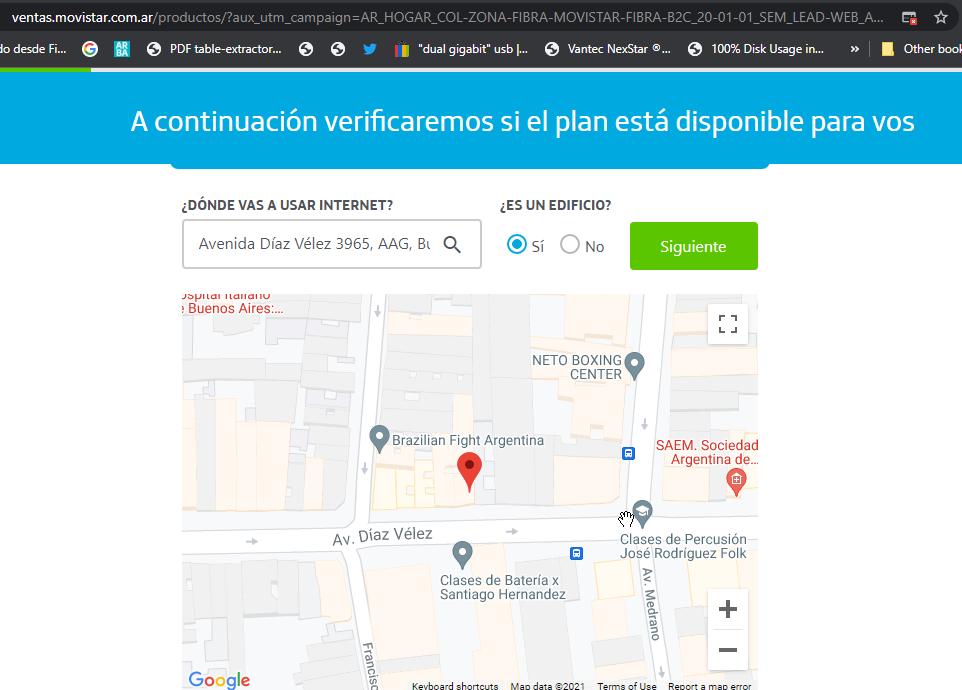Click the red location pin on map
962x690 pixels.
[x=469, y=471]
